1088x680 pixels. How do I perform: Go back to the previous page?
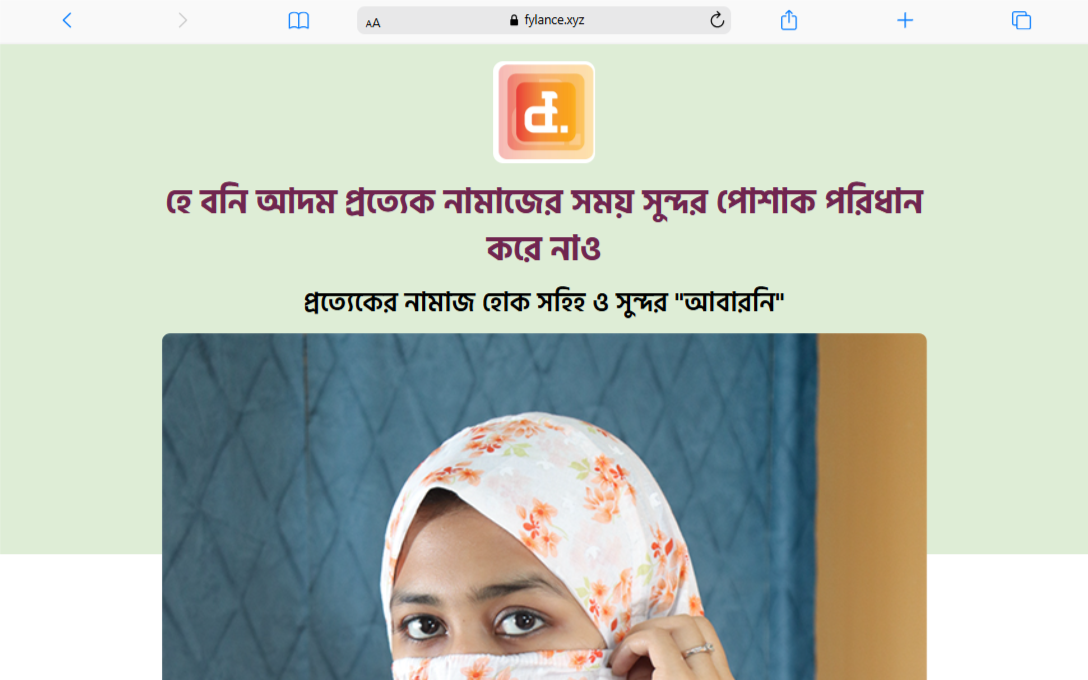click(x=67, y=20)
